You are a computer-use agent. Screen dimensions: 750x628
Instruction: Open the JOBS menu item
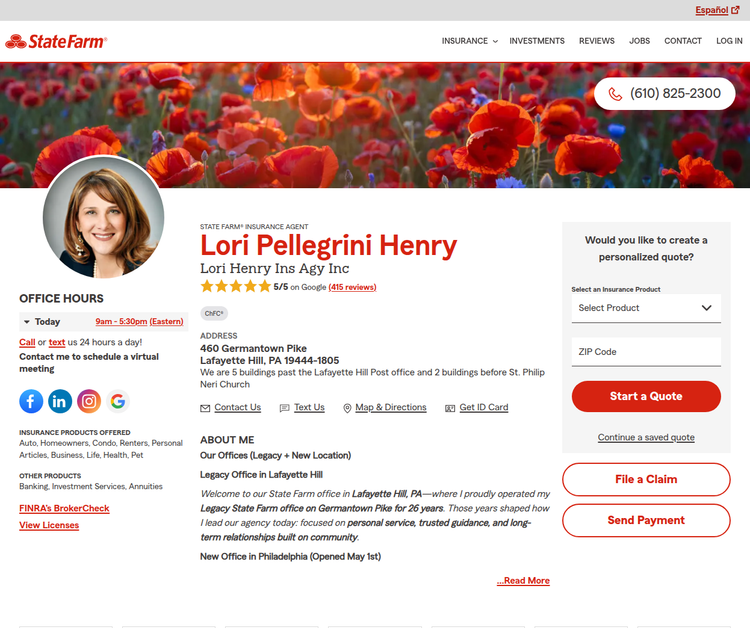pyautogui.click(x=639, y=41)
